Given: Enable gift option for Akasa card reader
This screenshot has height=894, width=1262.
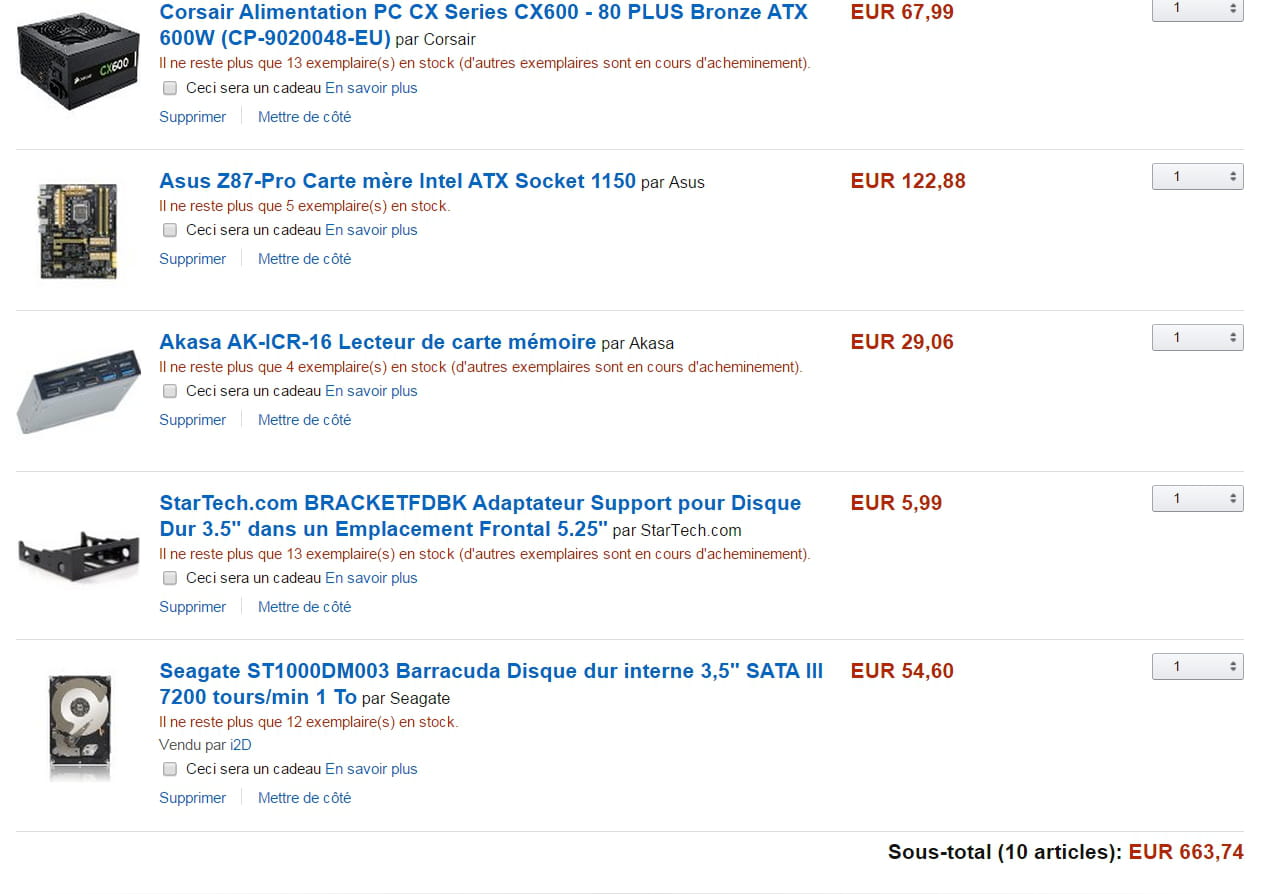Looking at the screenshot, I should coord(170,391).
